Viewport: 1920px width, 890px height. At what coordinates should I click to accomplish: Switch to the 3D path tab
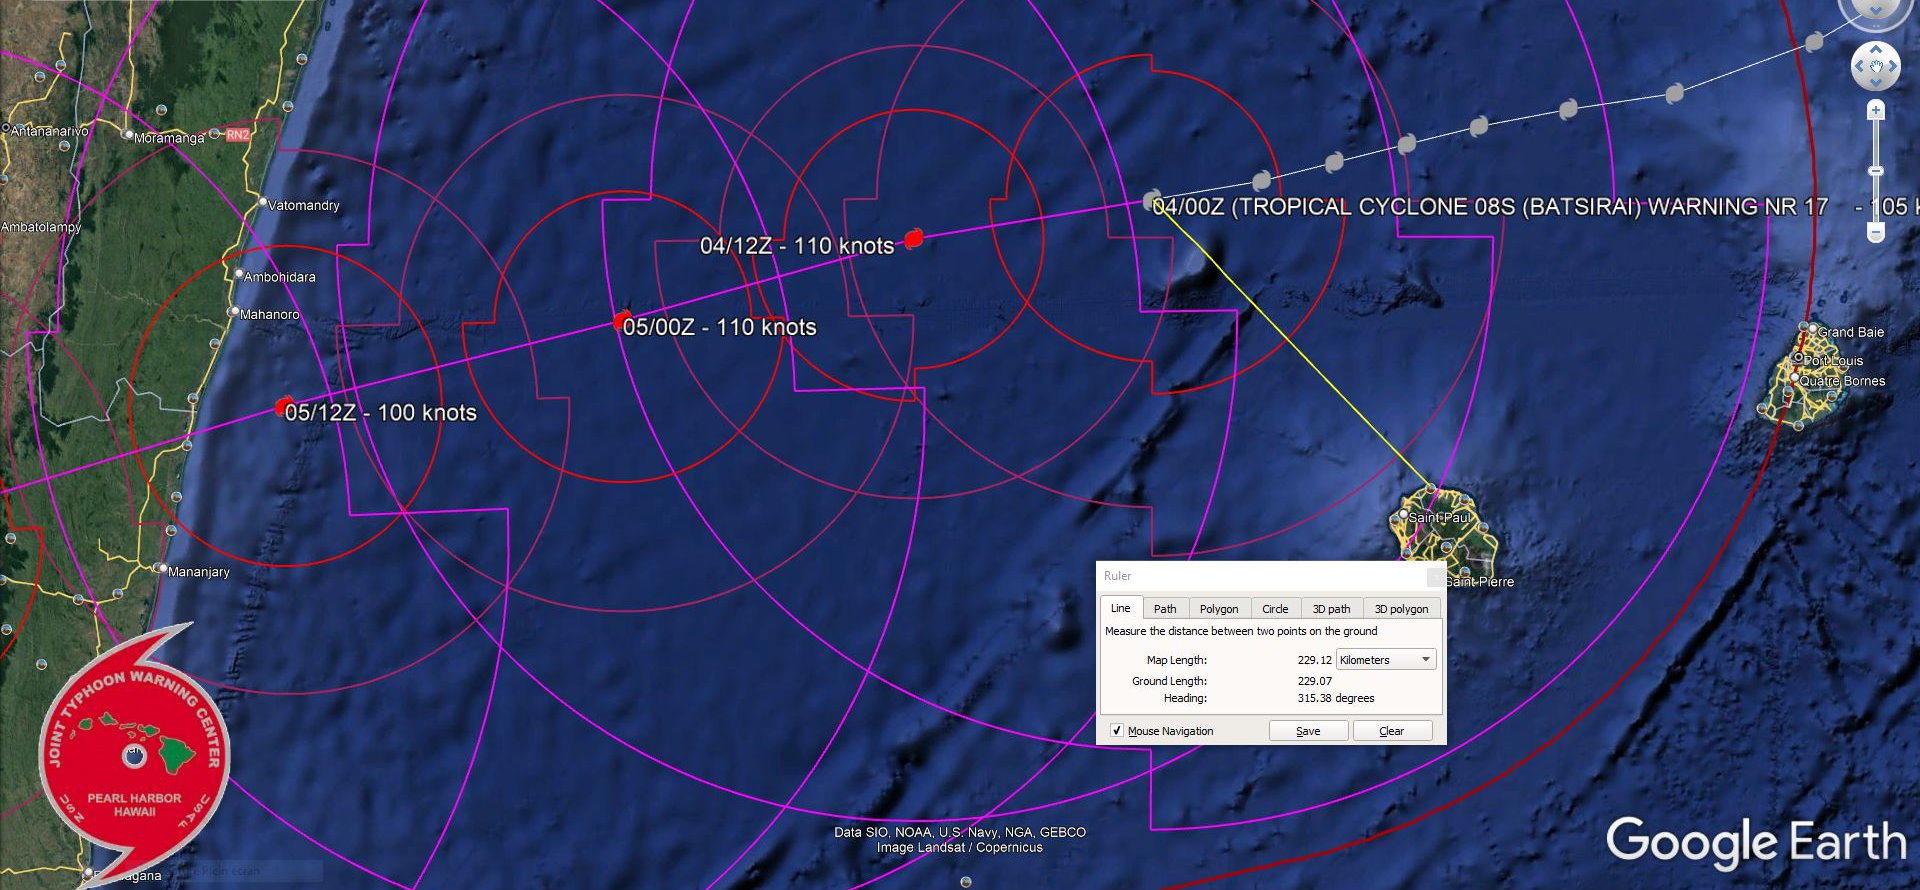pyautogui.click(x=1331, y=608)
